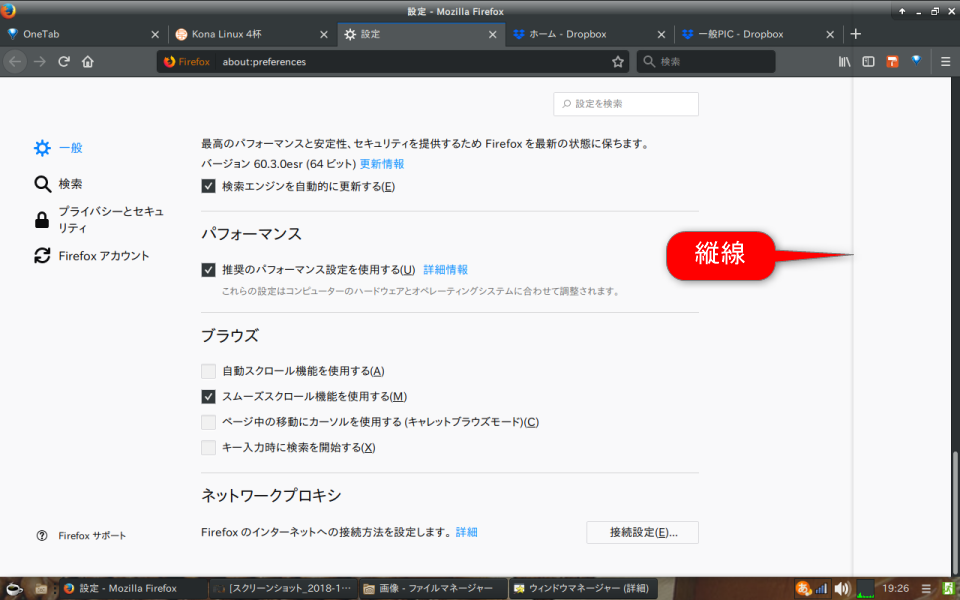Open the 検索 preferences category
This screenshot has width=960, height=600.
(x=59, y=184)
